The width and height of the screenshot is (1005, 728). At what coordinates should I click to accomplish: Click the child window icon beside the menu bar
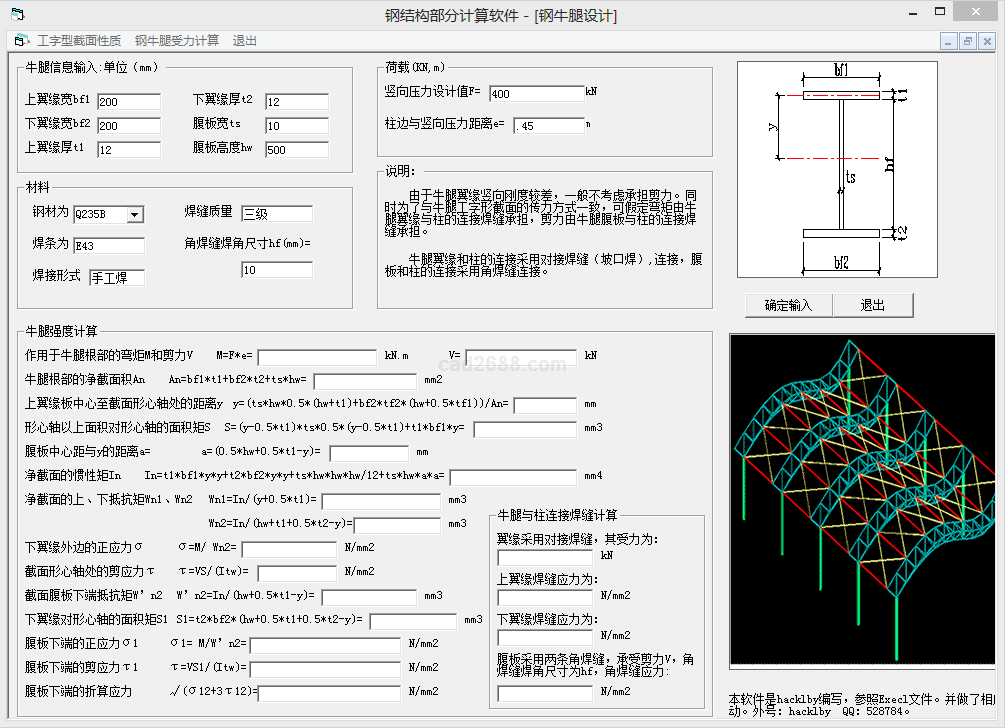tap(20, 41)
